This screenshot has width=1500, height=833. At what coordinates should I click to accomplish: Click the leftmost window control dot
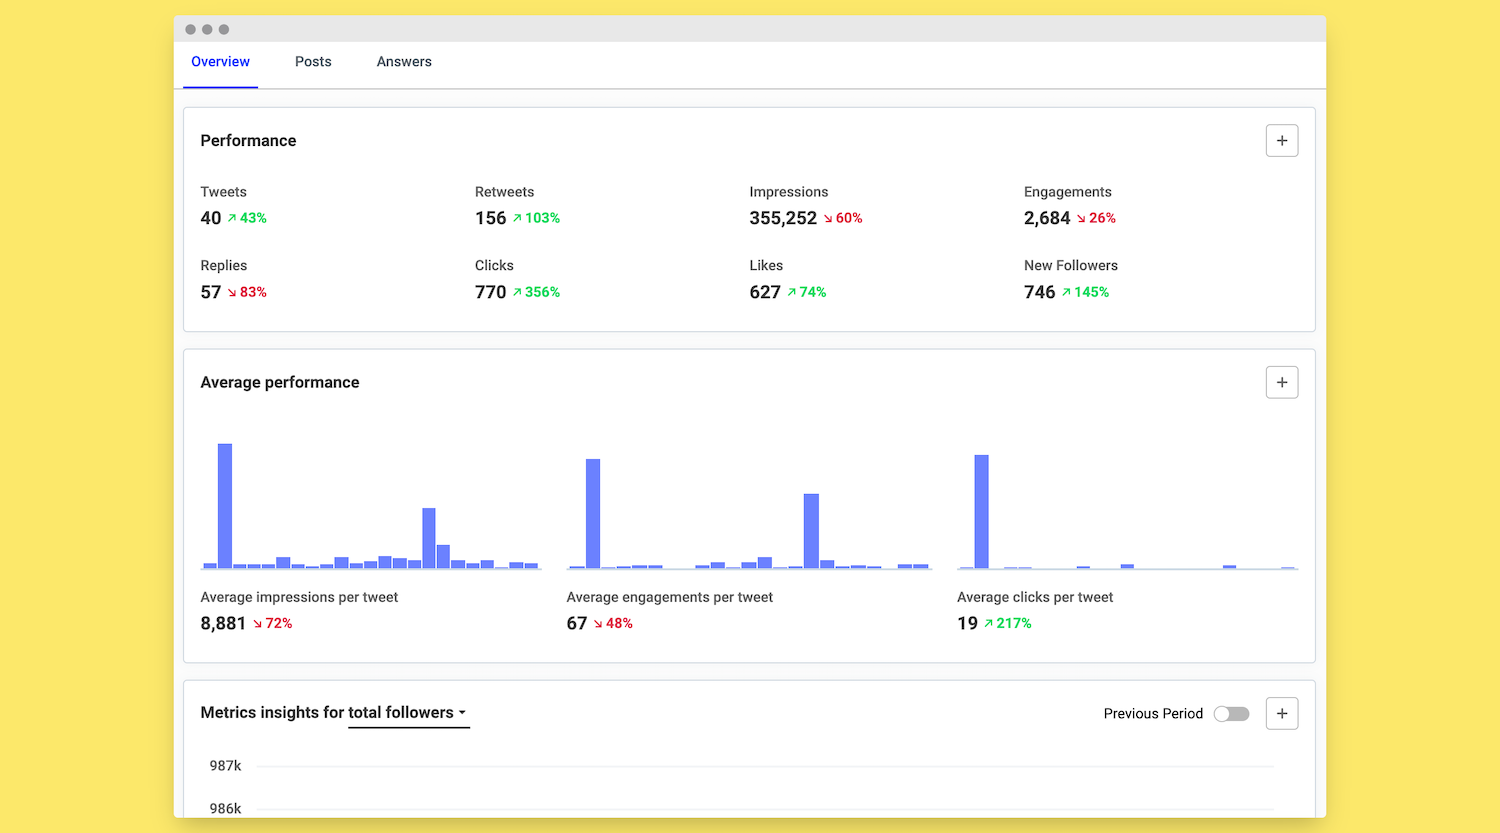[190, 29]
